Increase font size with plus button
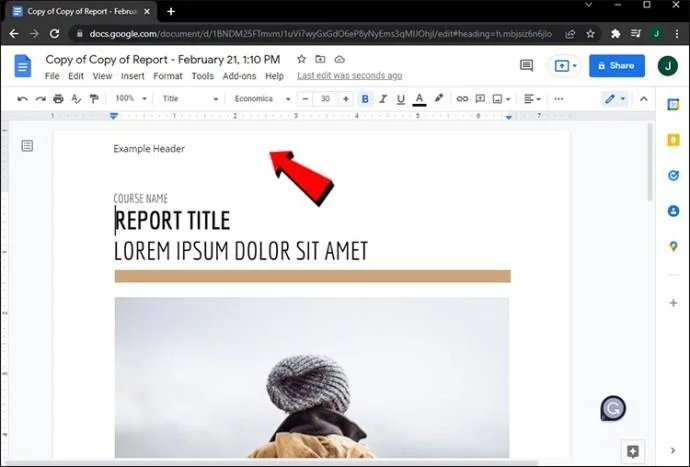 [x=346, y=99]
